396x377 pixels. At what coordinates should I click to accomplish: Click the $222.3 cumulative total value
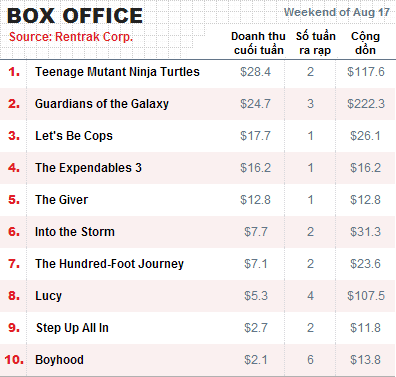[x=366, y=104]
